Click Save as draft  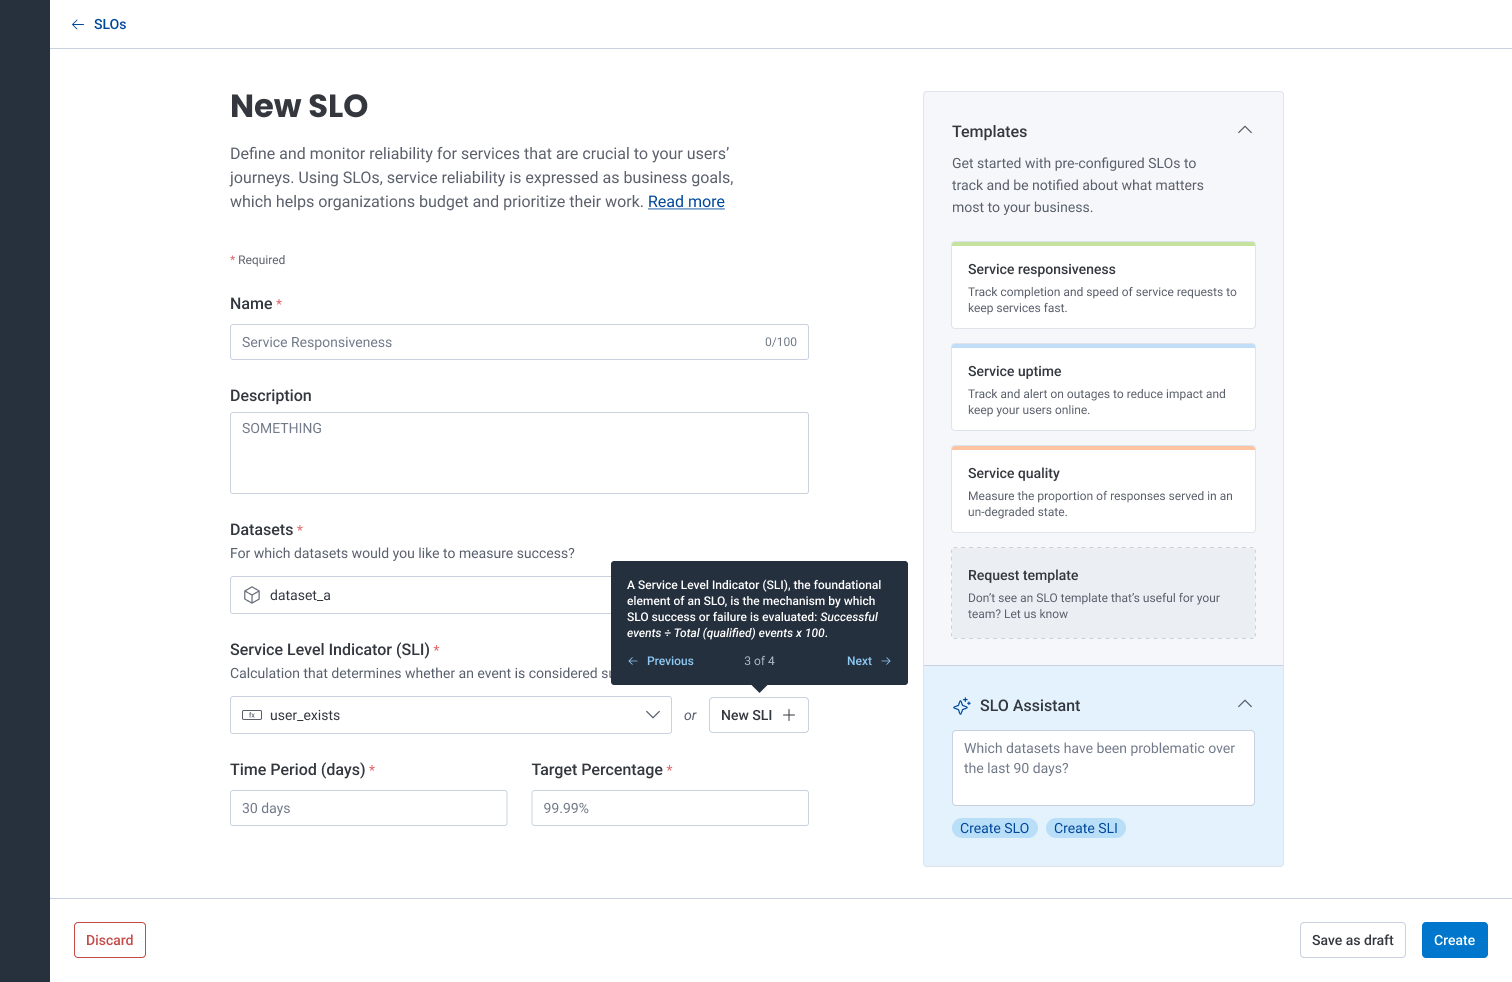(1353, 940)
